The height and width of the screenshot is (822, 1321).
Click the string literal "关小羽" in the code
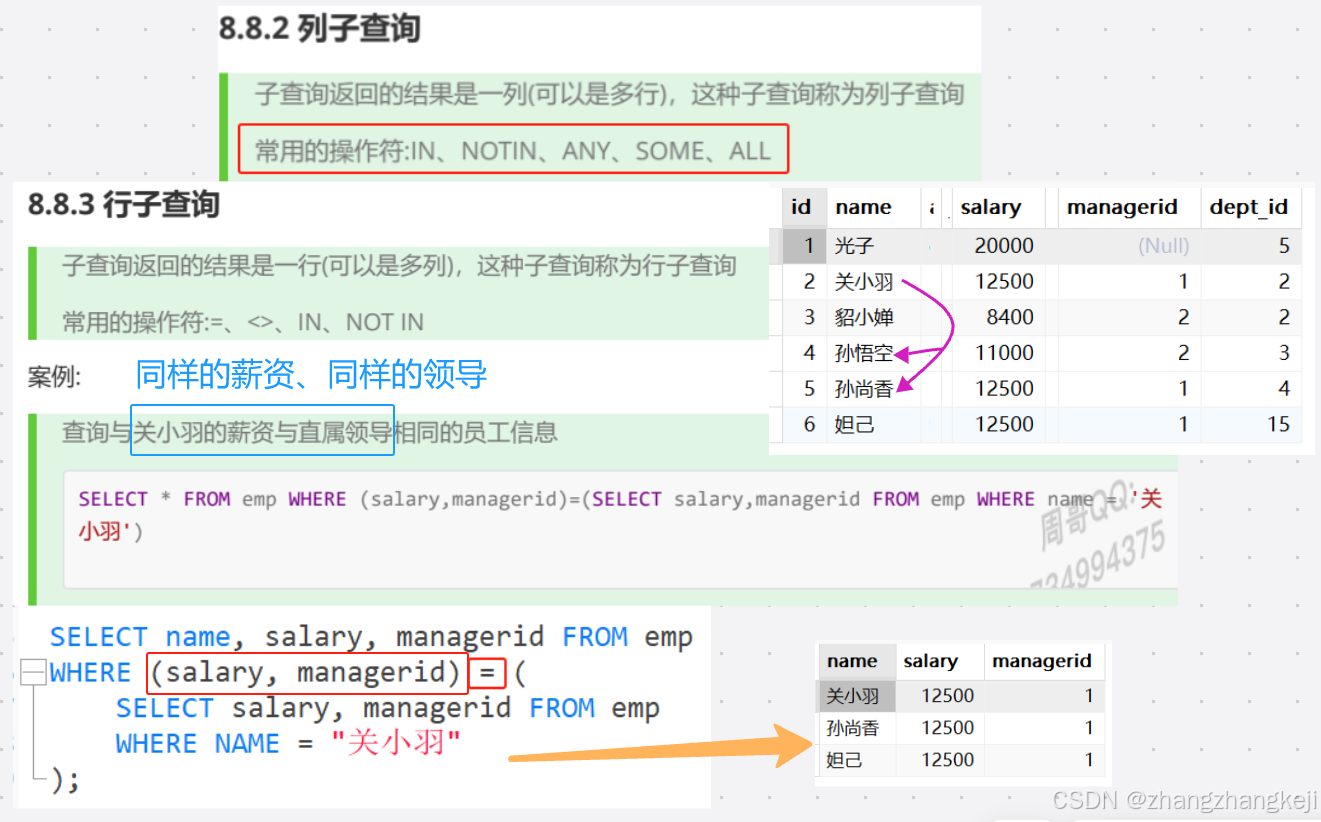(396, 745)
